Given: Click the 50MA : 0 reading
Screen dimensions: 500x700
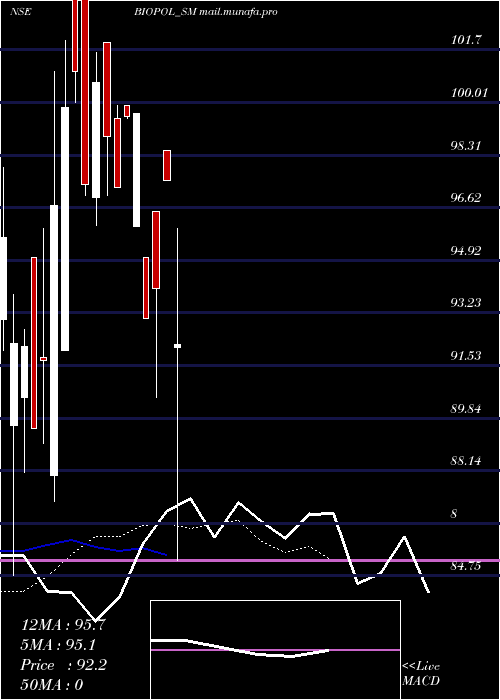Looking at the screenshot, I should coord(52,685).
